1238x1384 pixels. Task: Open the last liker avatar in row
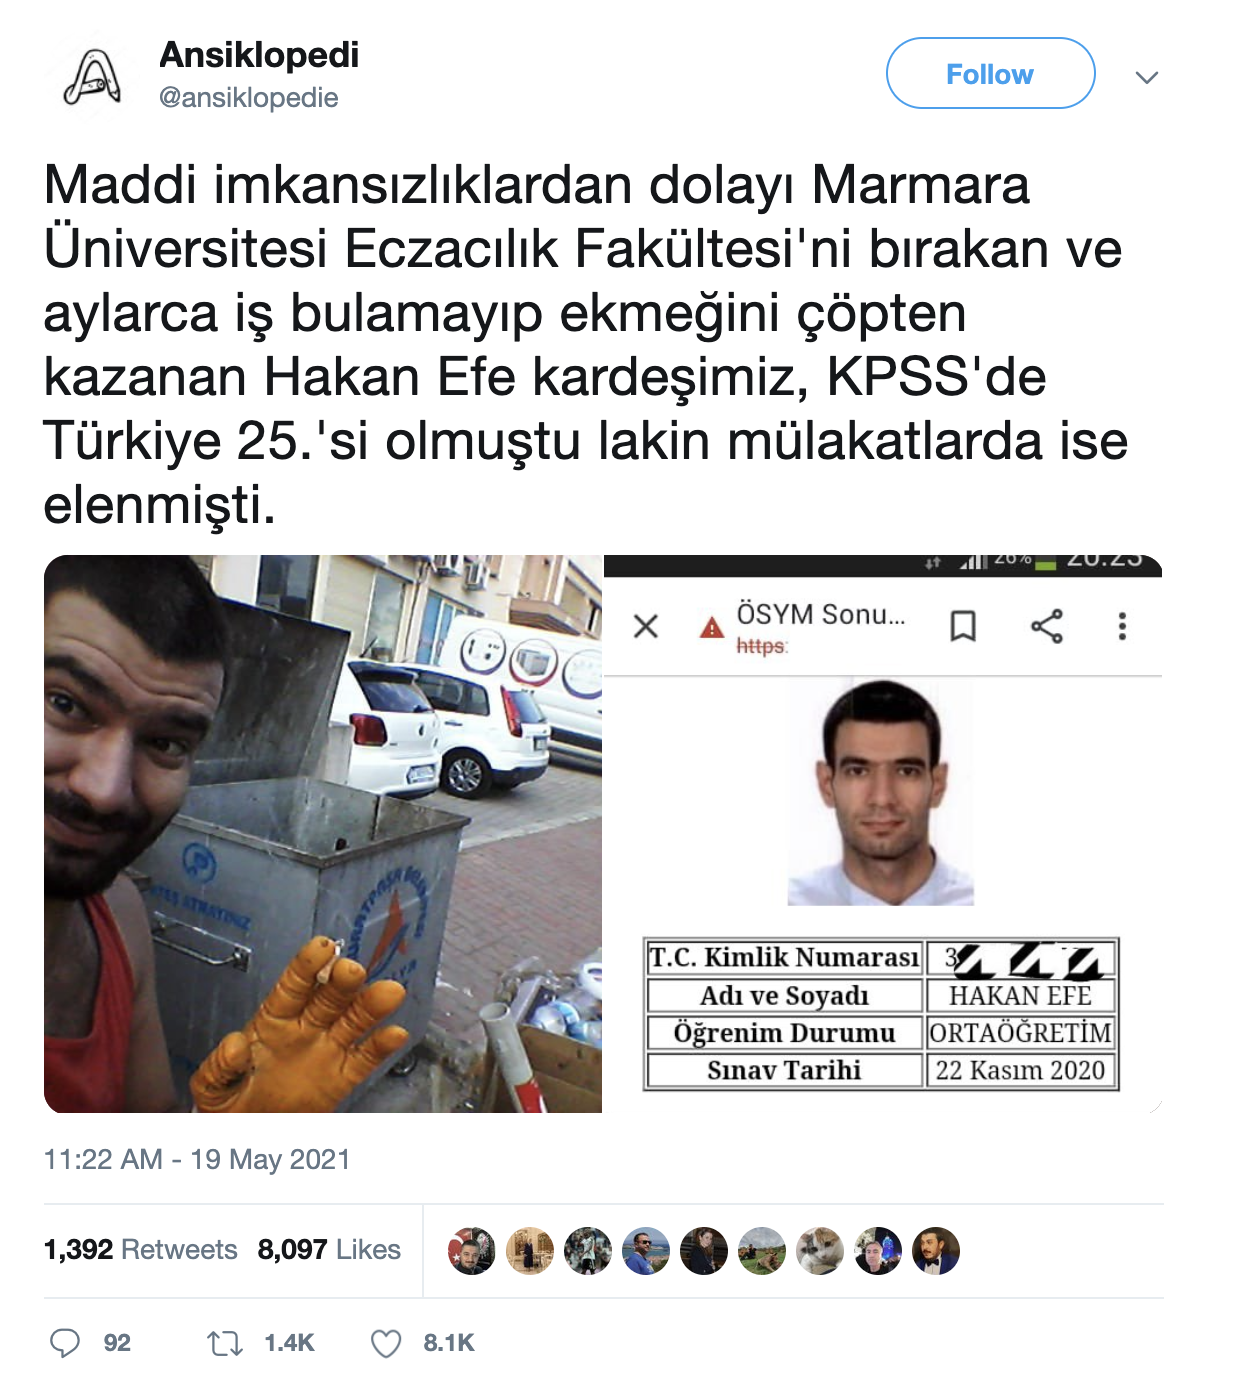coord(936,1251)
